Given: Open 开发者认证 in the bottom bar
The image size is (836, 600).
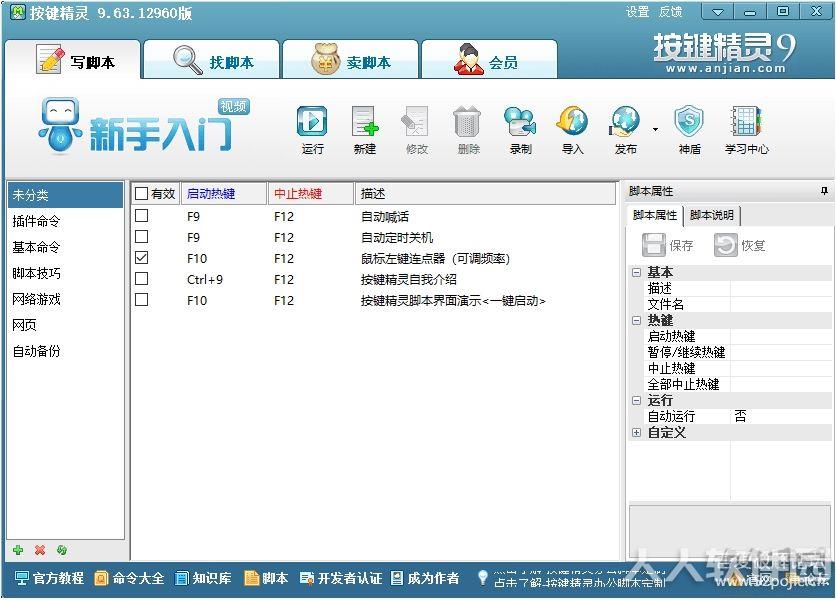Looking at the screenshot, I should [341, 578].
